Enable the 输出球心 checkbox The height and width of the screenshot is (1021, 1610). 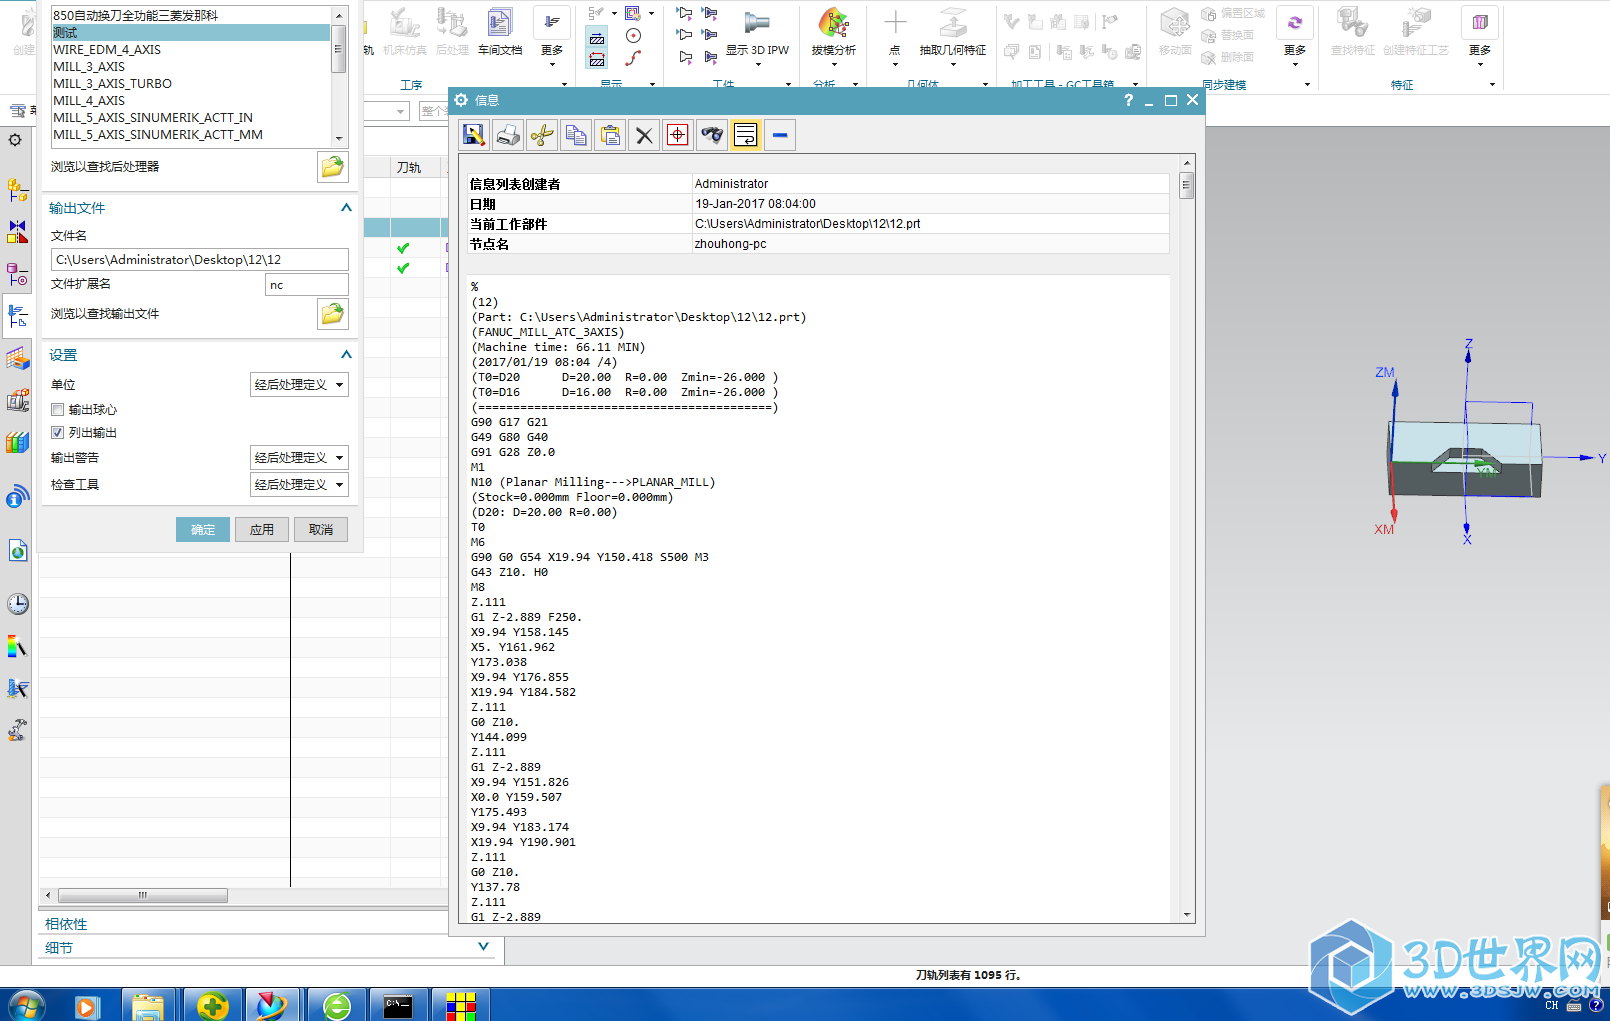click(x=58, y=409)
